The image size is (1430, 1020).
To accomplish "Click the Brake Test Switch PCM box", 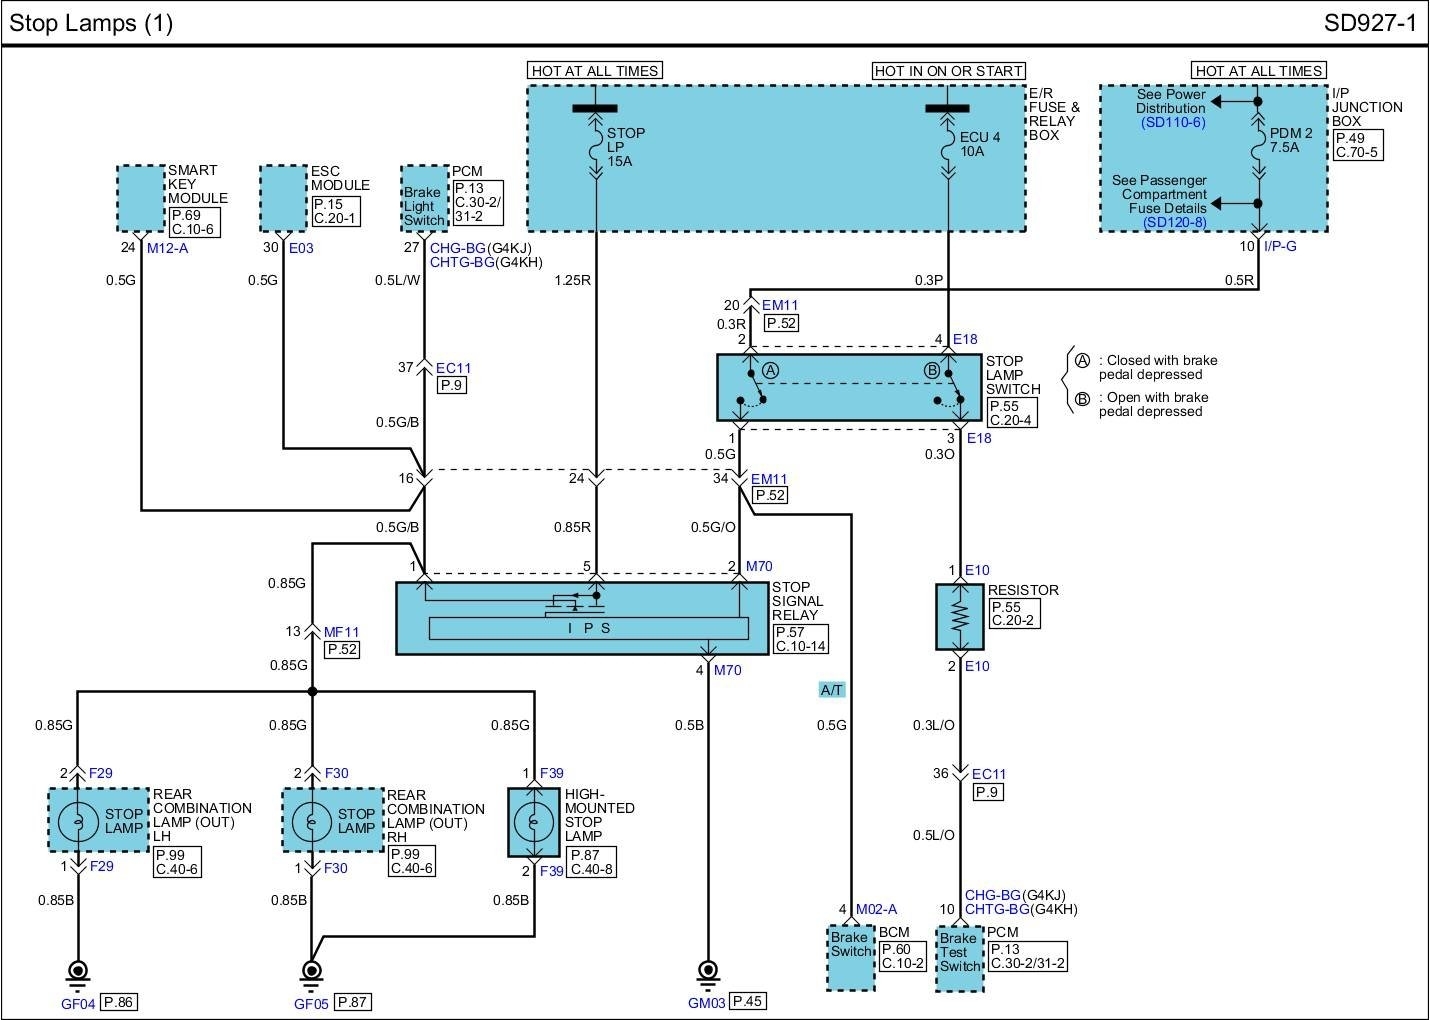I will click(x=960, y=959).
